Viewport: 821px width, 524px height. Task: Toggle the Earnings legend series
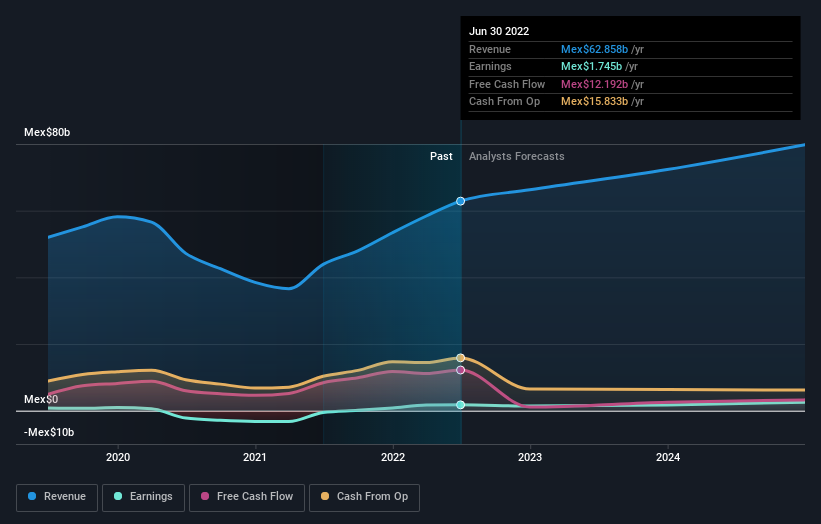(143, 497)
